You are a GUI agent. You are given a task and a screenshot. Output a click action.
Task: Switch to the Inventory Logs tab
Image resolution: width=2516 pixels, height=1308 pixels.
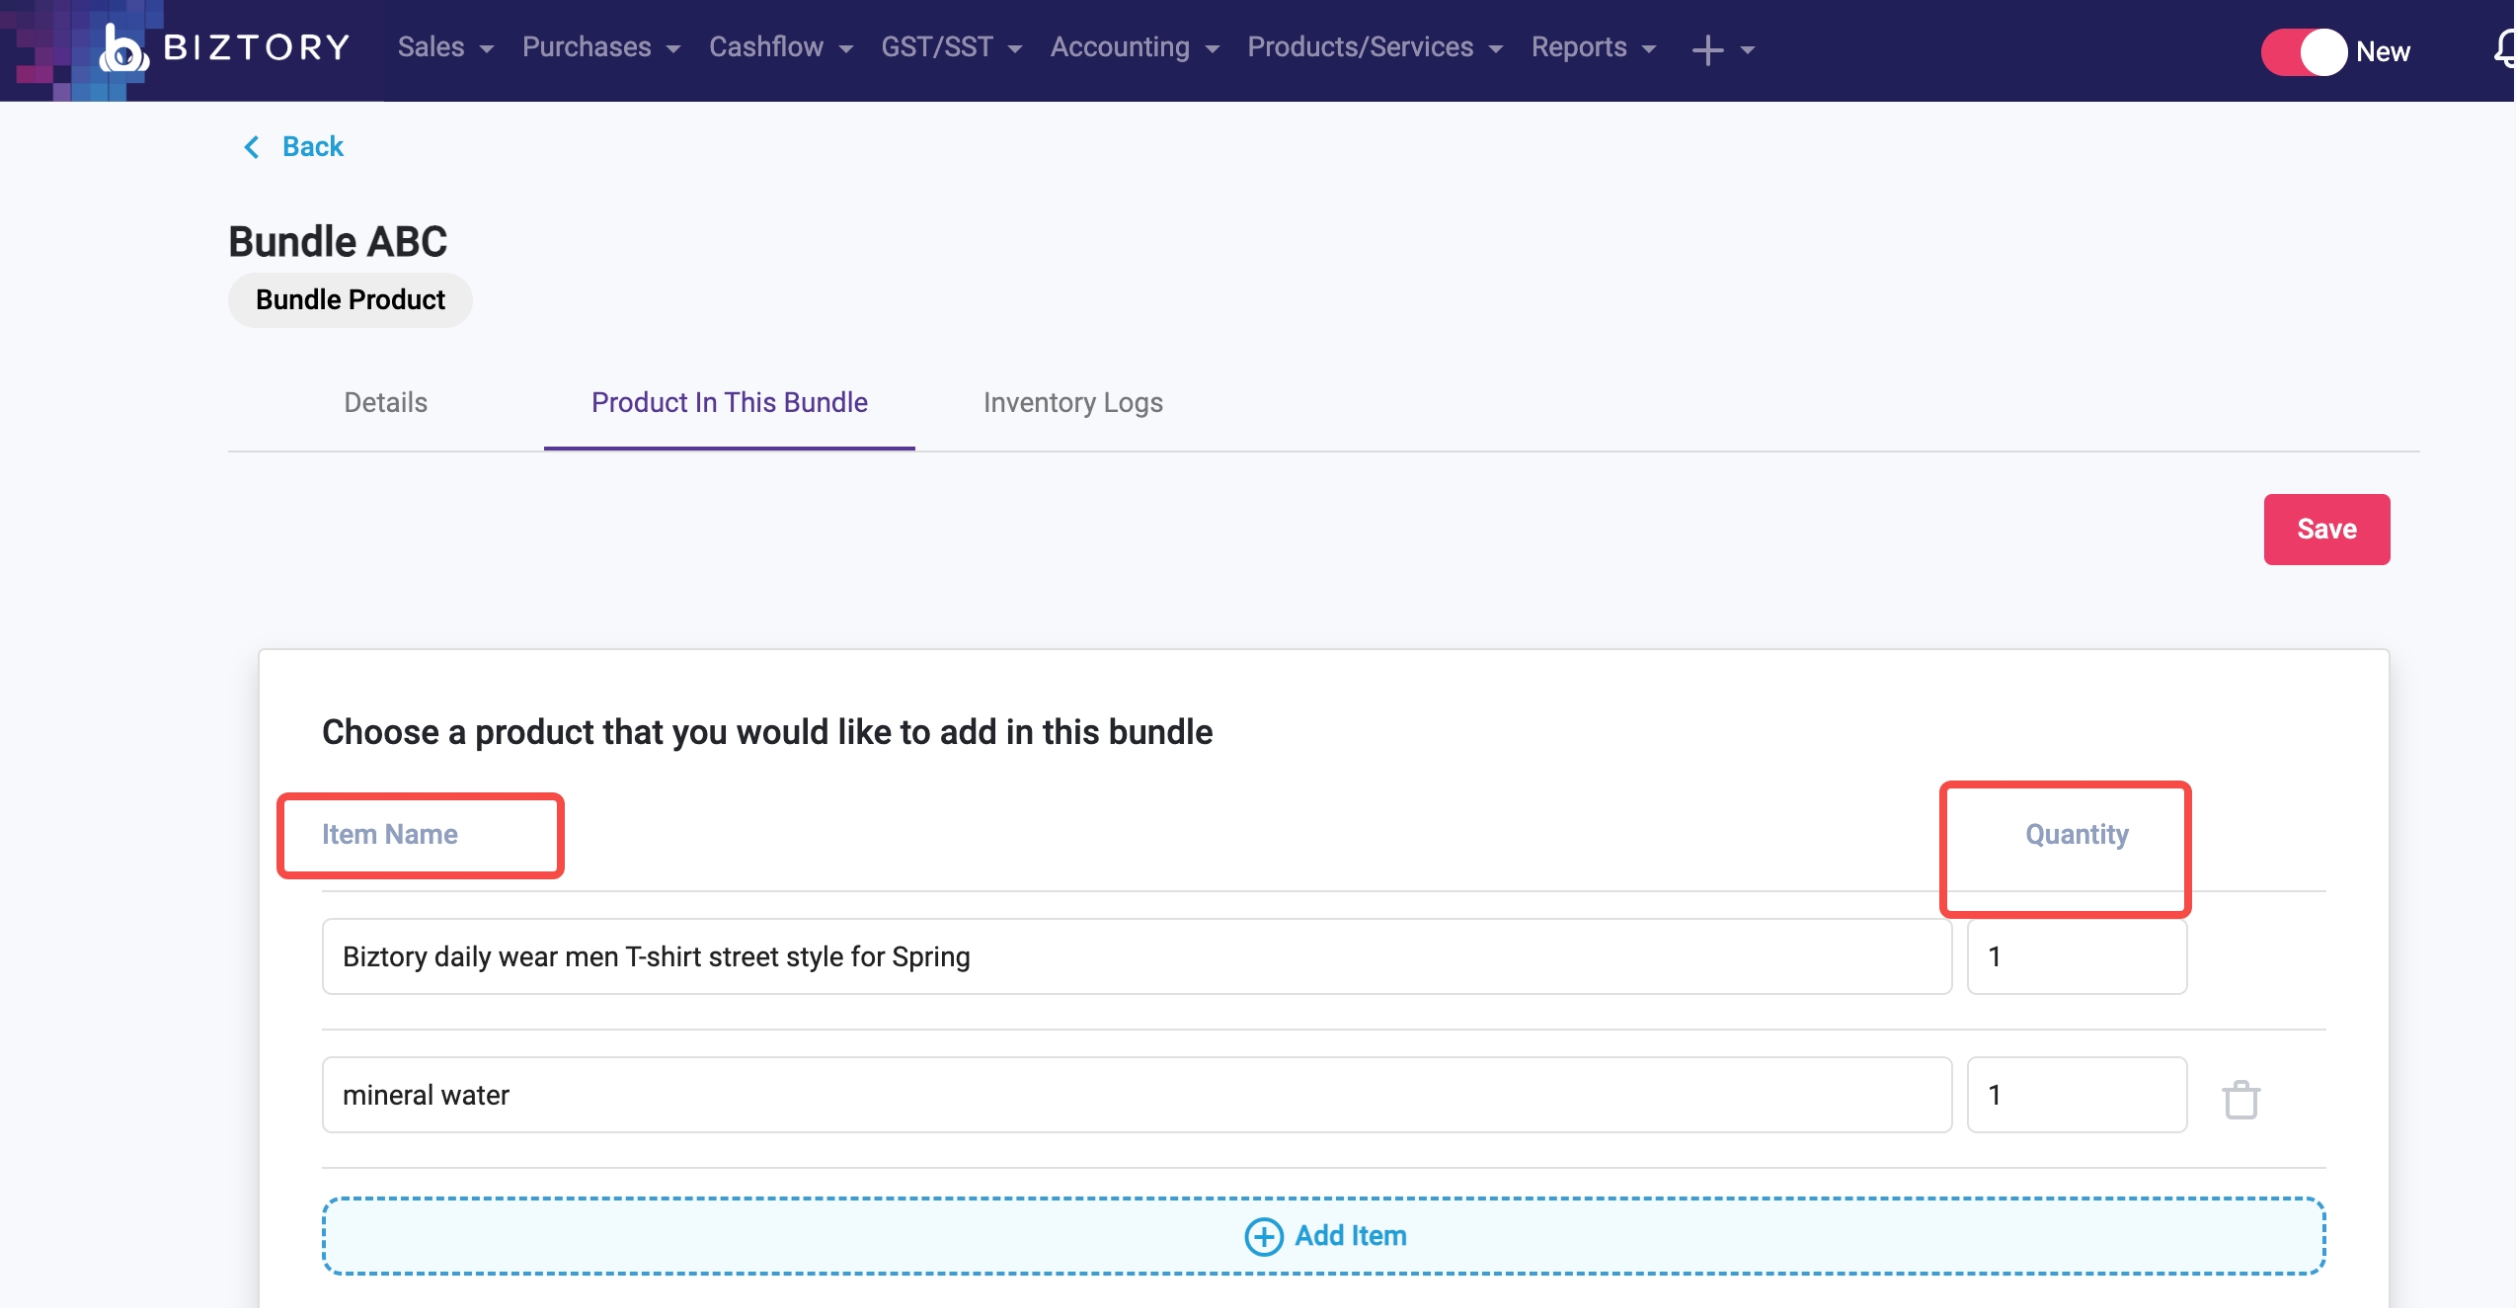[1072, 402]
